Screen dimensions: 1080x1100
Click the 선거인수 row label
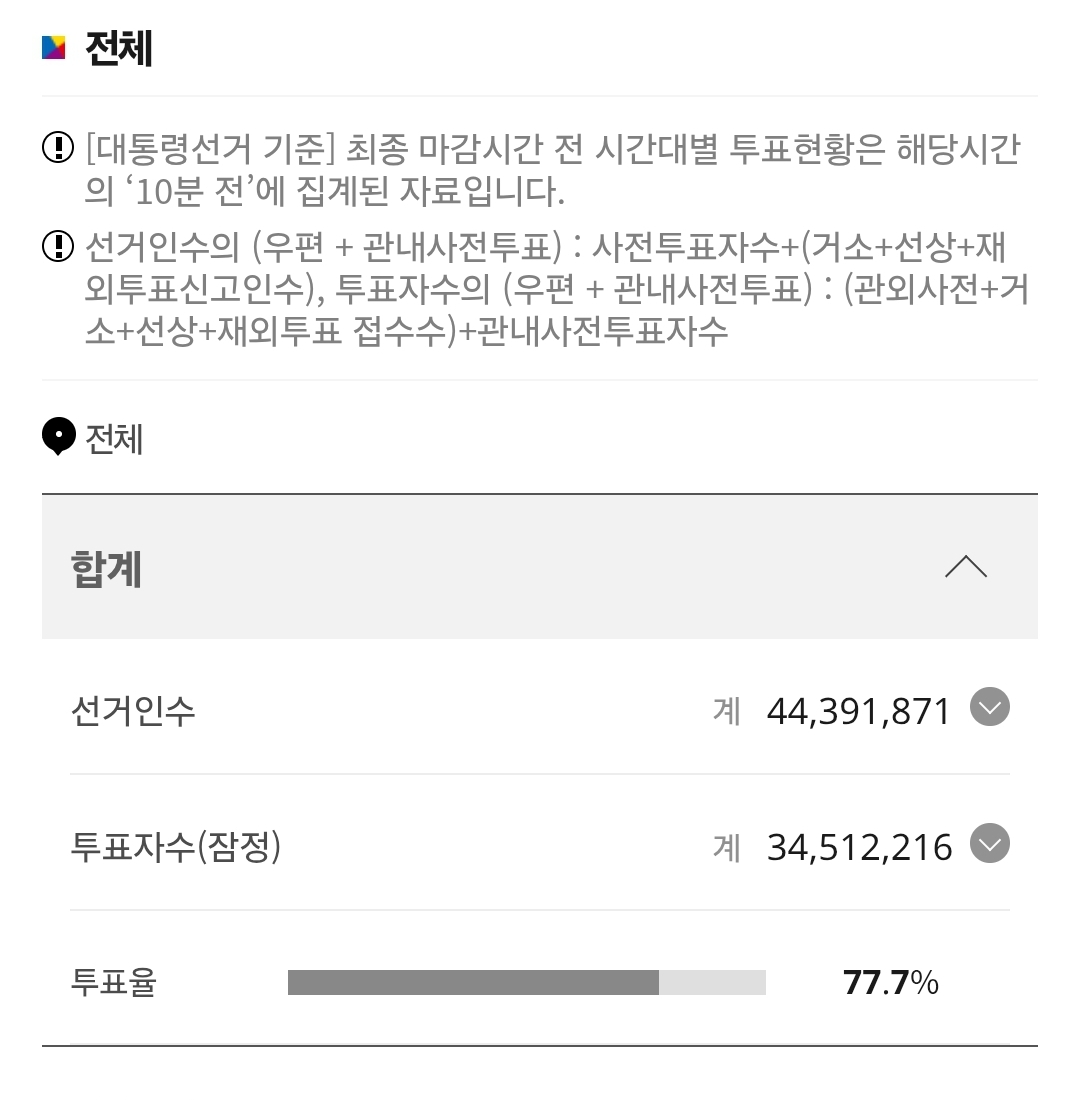[x=132, y=710]
